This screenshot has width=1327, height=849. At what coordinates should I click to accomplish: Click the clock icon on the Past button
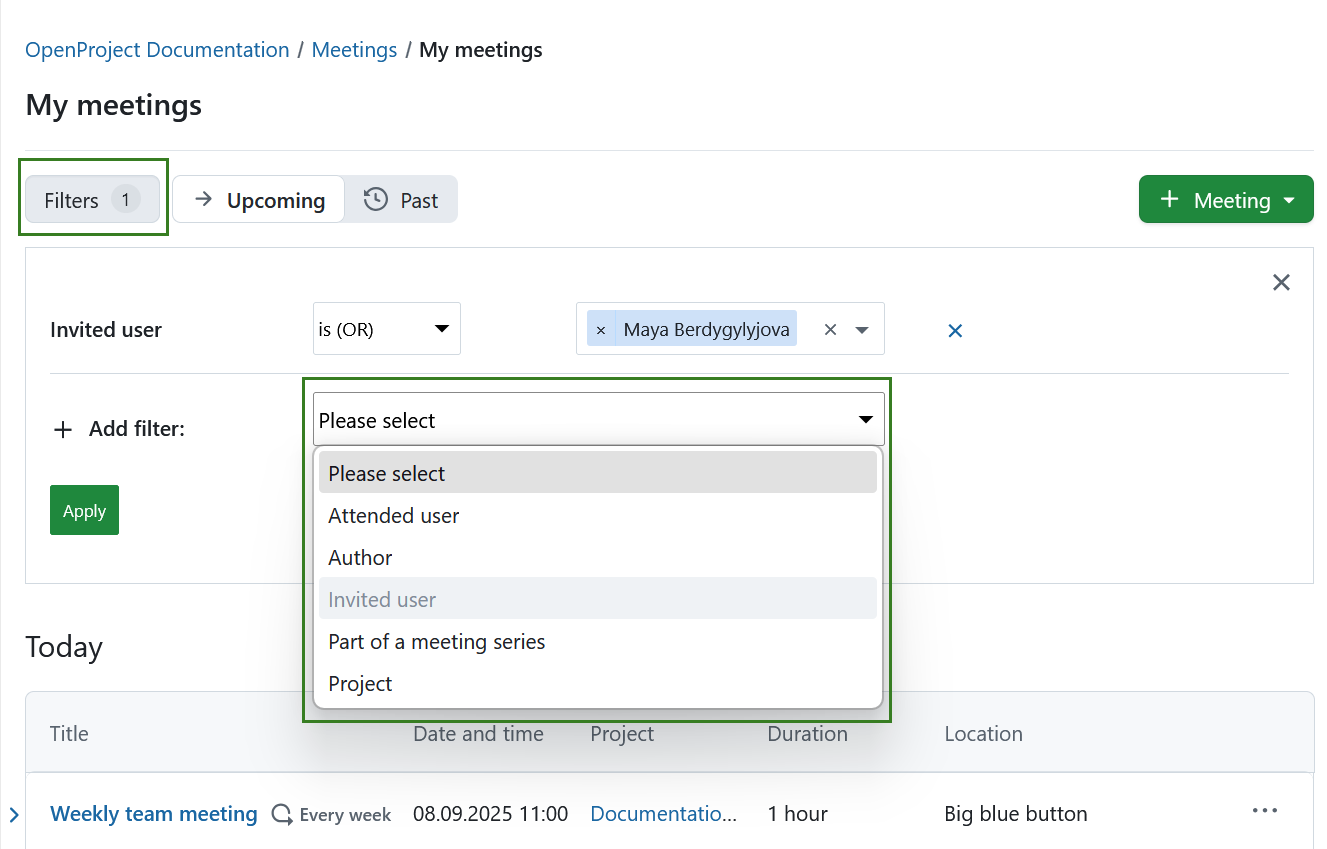[374, 199]
